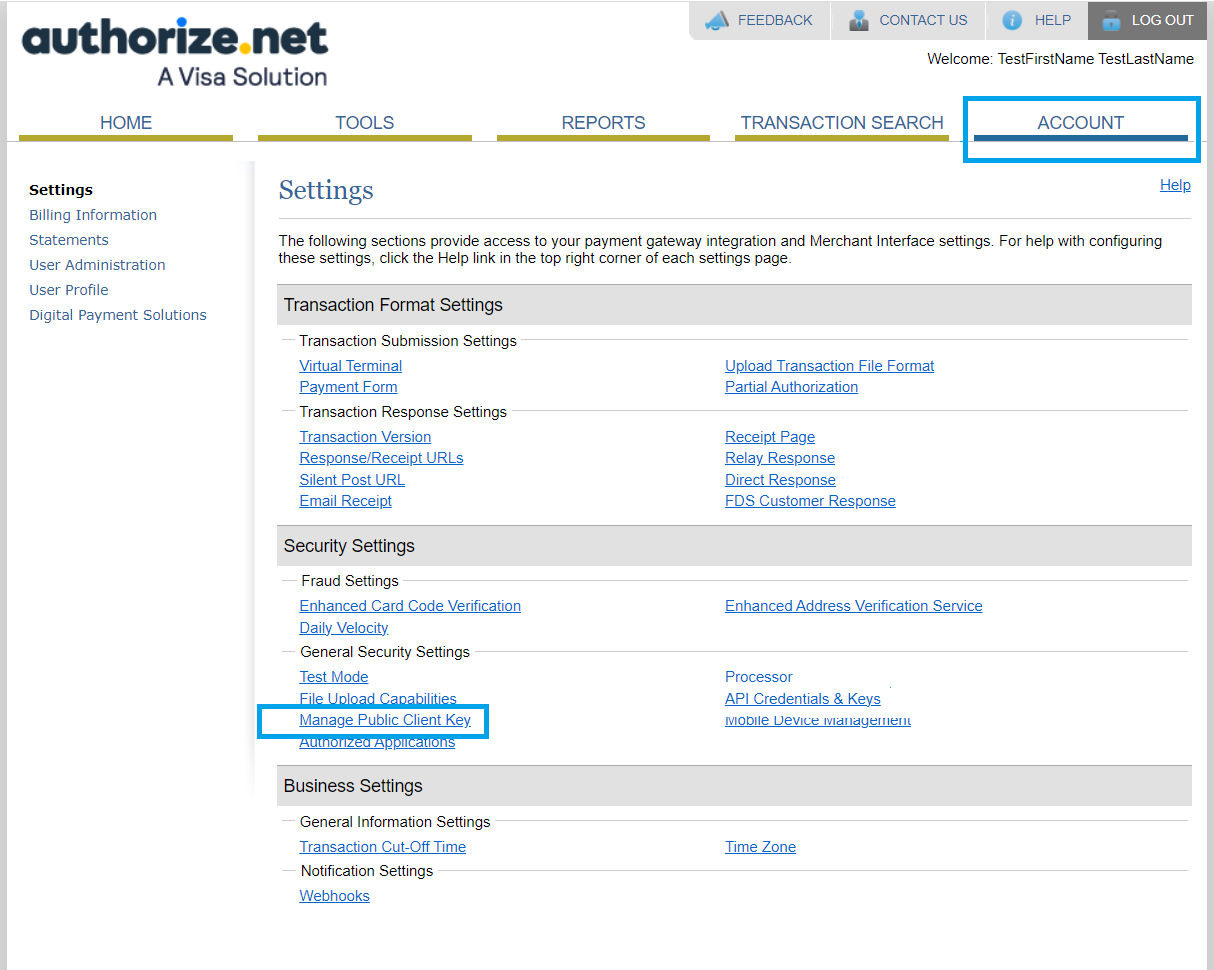Select Settings in the left sidebar

[61, 190]
